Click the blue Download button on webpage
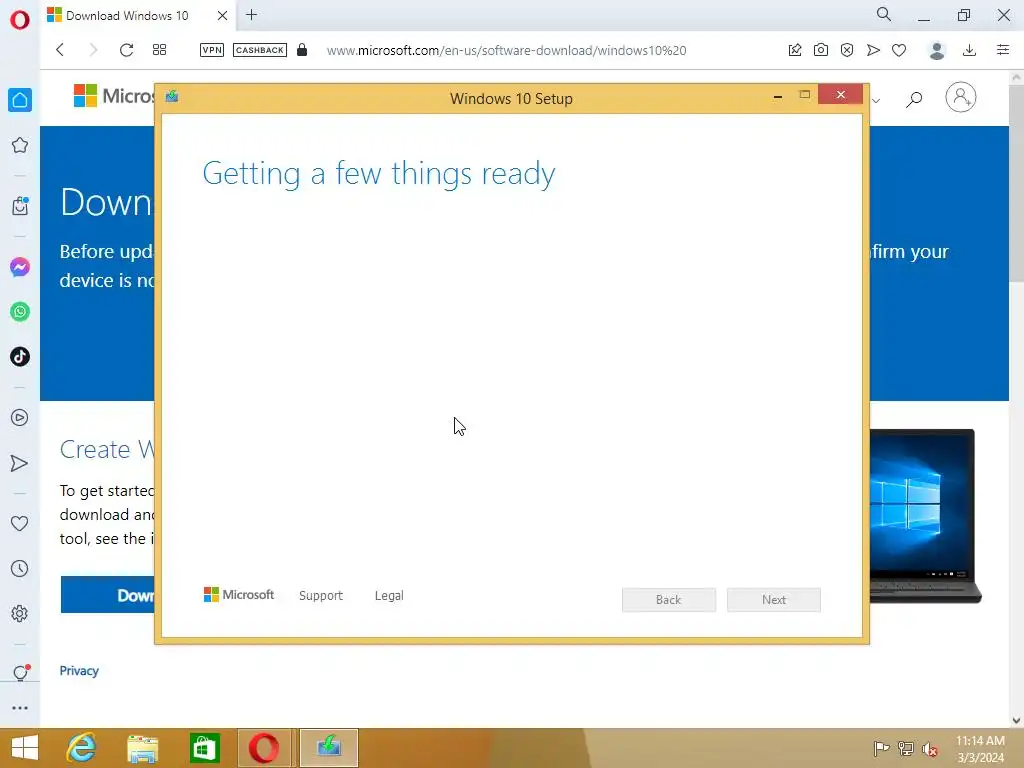The height and width of the screenshot is (768, 1024). click(108, 595)
